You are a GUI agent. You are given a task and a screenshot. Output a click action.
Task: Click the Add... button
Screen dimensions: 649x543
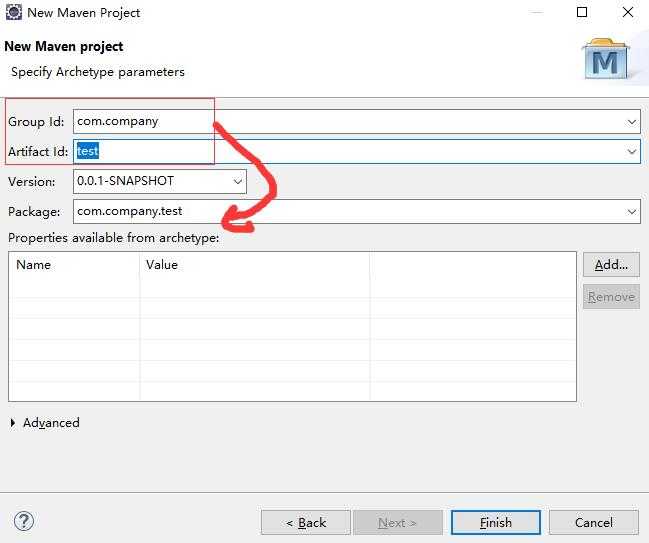tap(611, 264)
